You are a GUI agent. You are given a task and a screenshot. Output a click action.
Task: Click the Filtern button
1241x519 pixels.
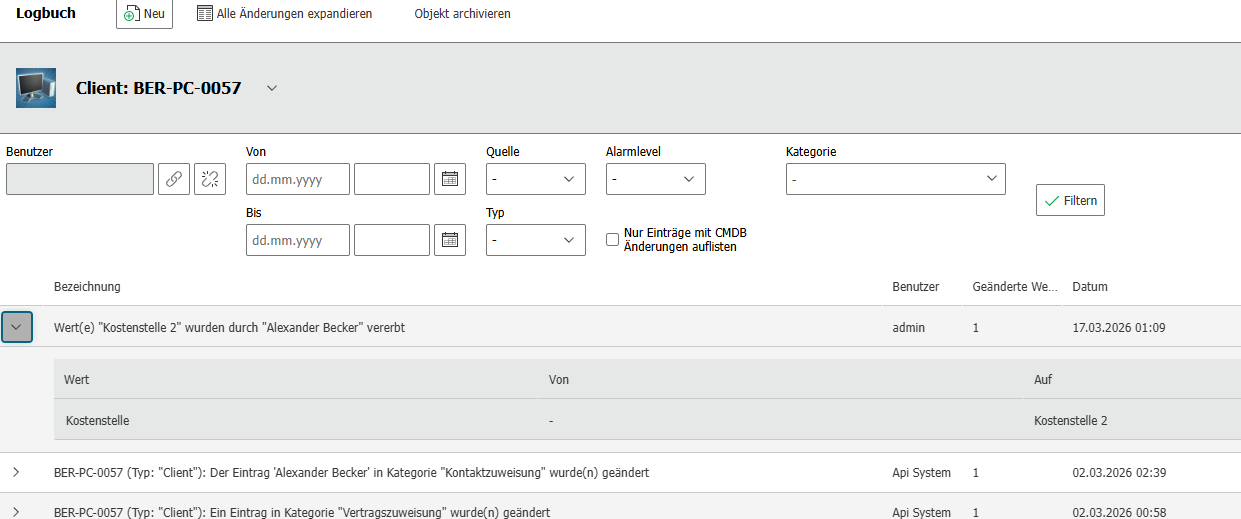[1070, 201]
